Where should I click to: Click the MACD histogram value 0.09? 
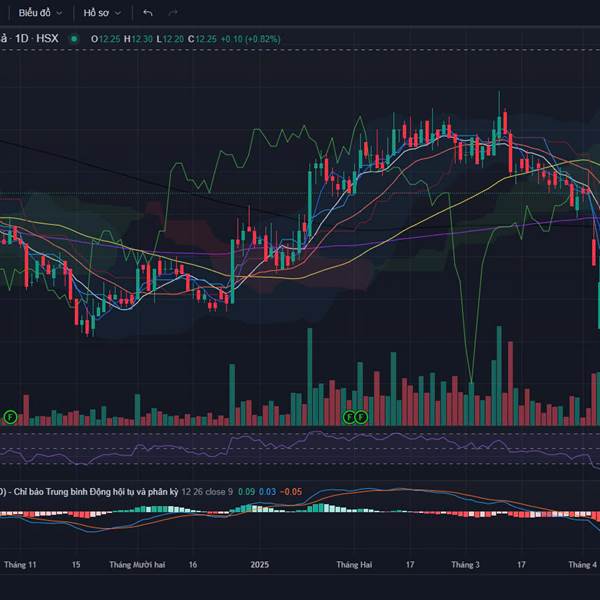pyautogui.click(x=246, y=492)
